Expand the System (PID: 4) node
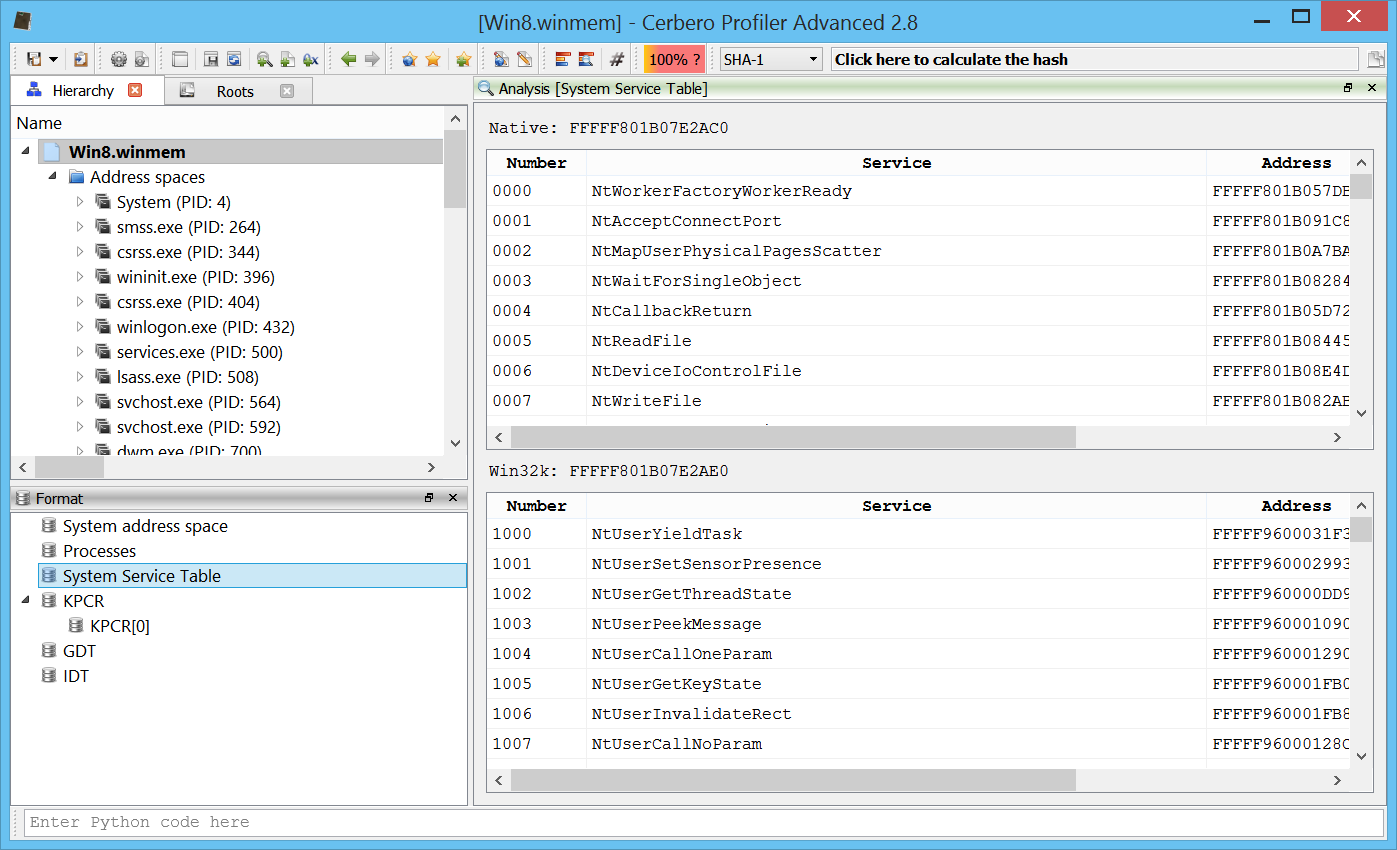 tap(81, 202)
